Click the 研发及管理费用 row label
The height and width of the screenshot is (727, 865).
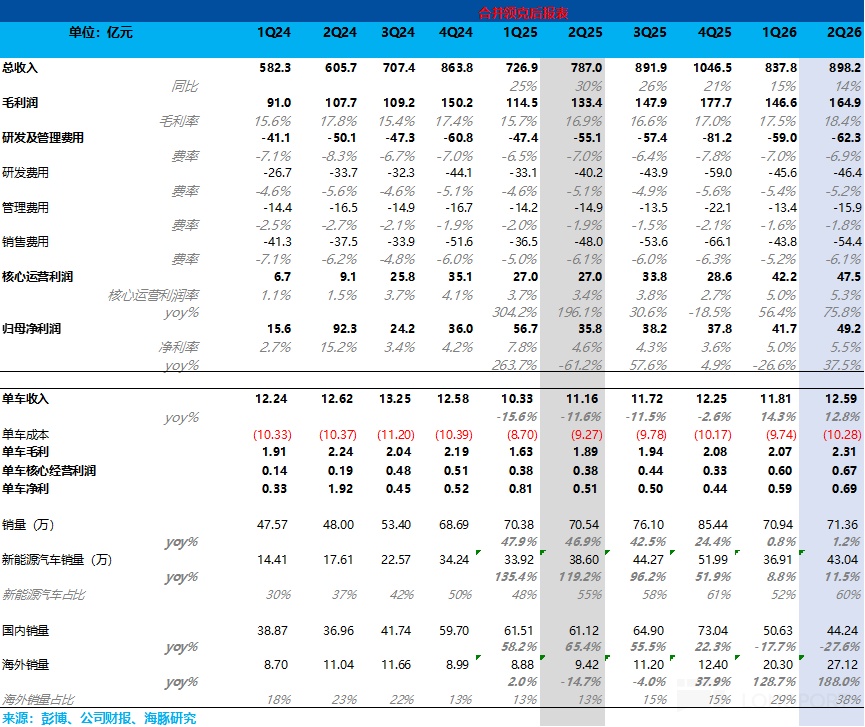tap(42, 138)
